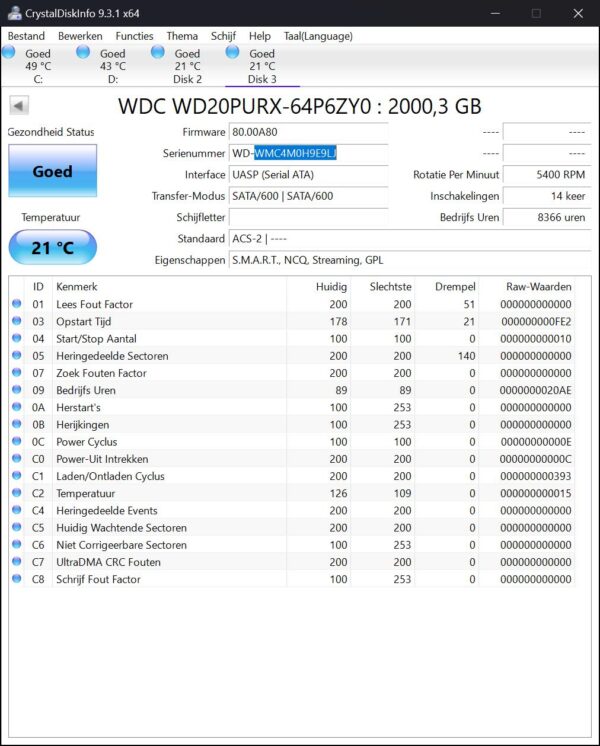The width and height of the screenshot is (600, 746).
Task: Click raw value 000000000393
Action: coord(536,476)
